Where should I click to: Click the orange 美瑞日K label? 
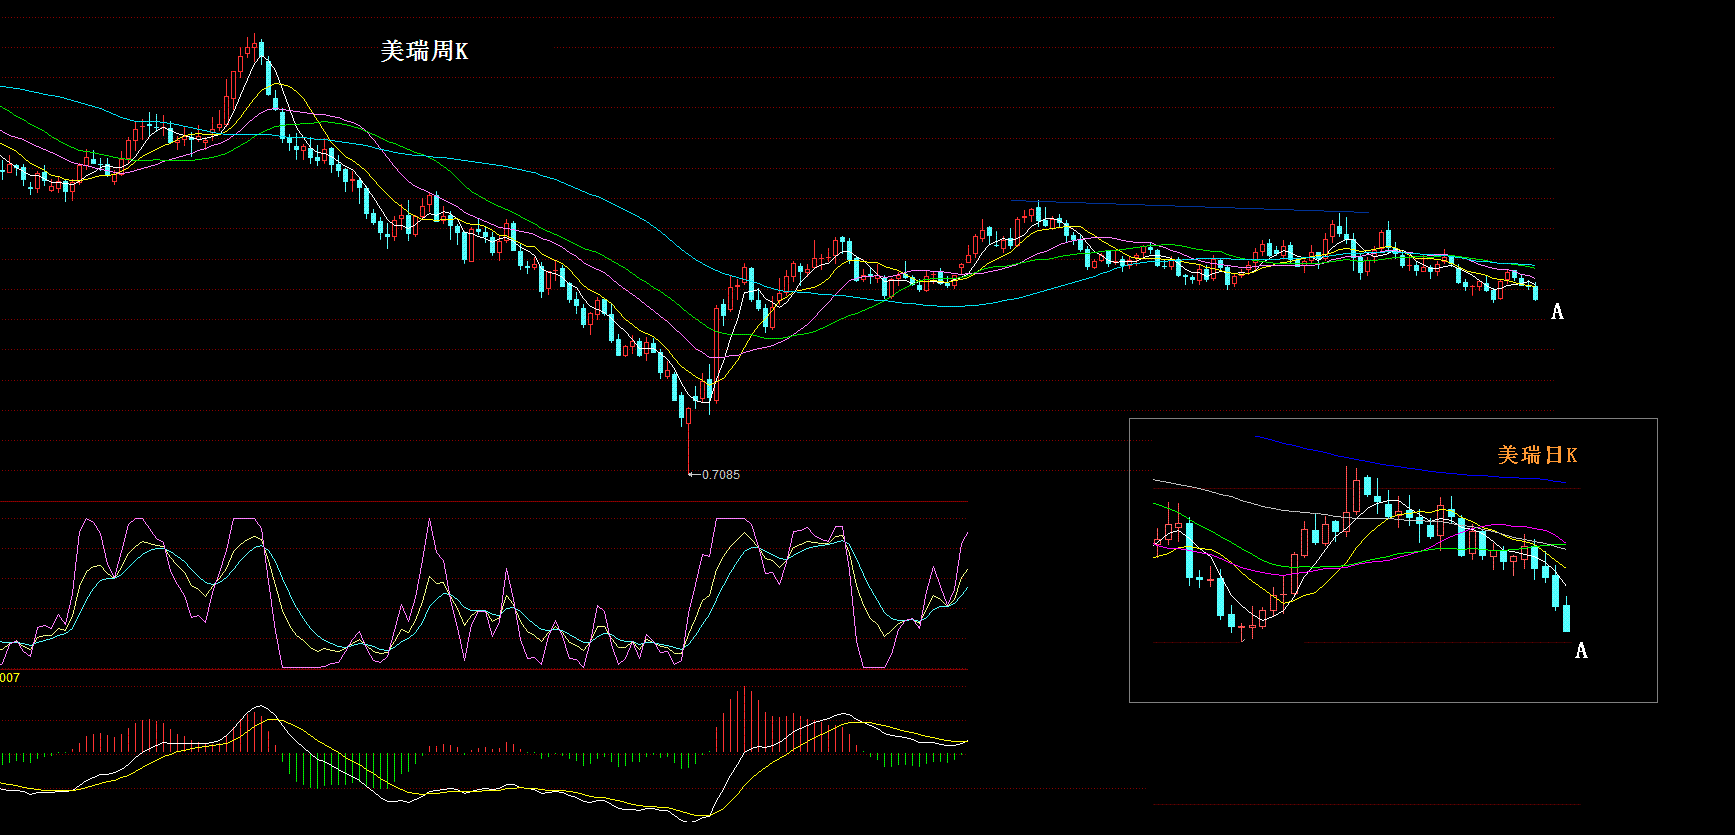[1537, 455]
